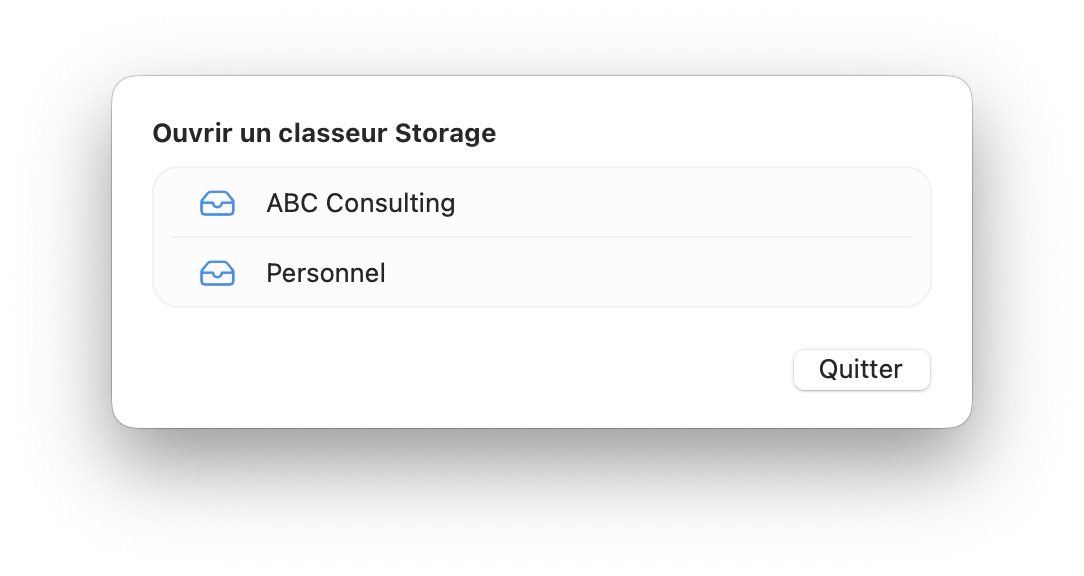Click empty space at right of Personnel row
This screenshot has height=576, width=1084.
[x=700, y=273]
